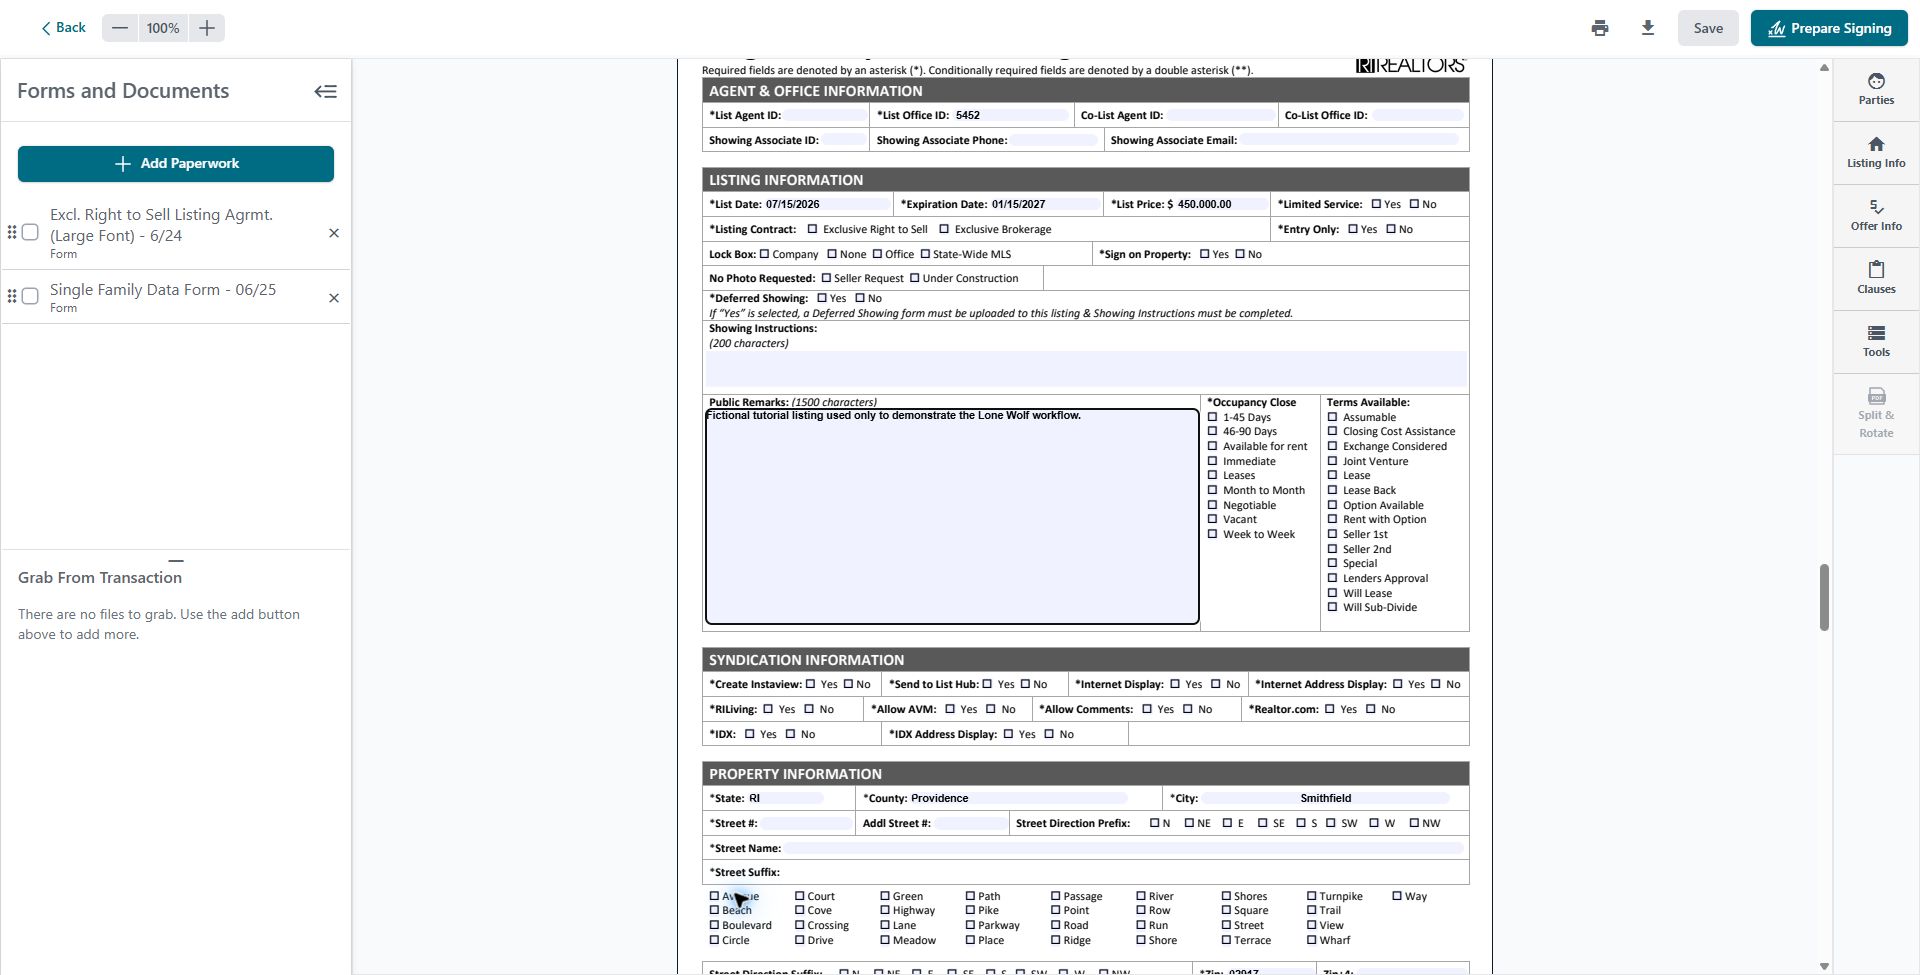The width and height of the screenshot is (1920, 975).
Task: Click the Street Name field
Action: click(x=1124, y=848)
